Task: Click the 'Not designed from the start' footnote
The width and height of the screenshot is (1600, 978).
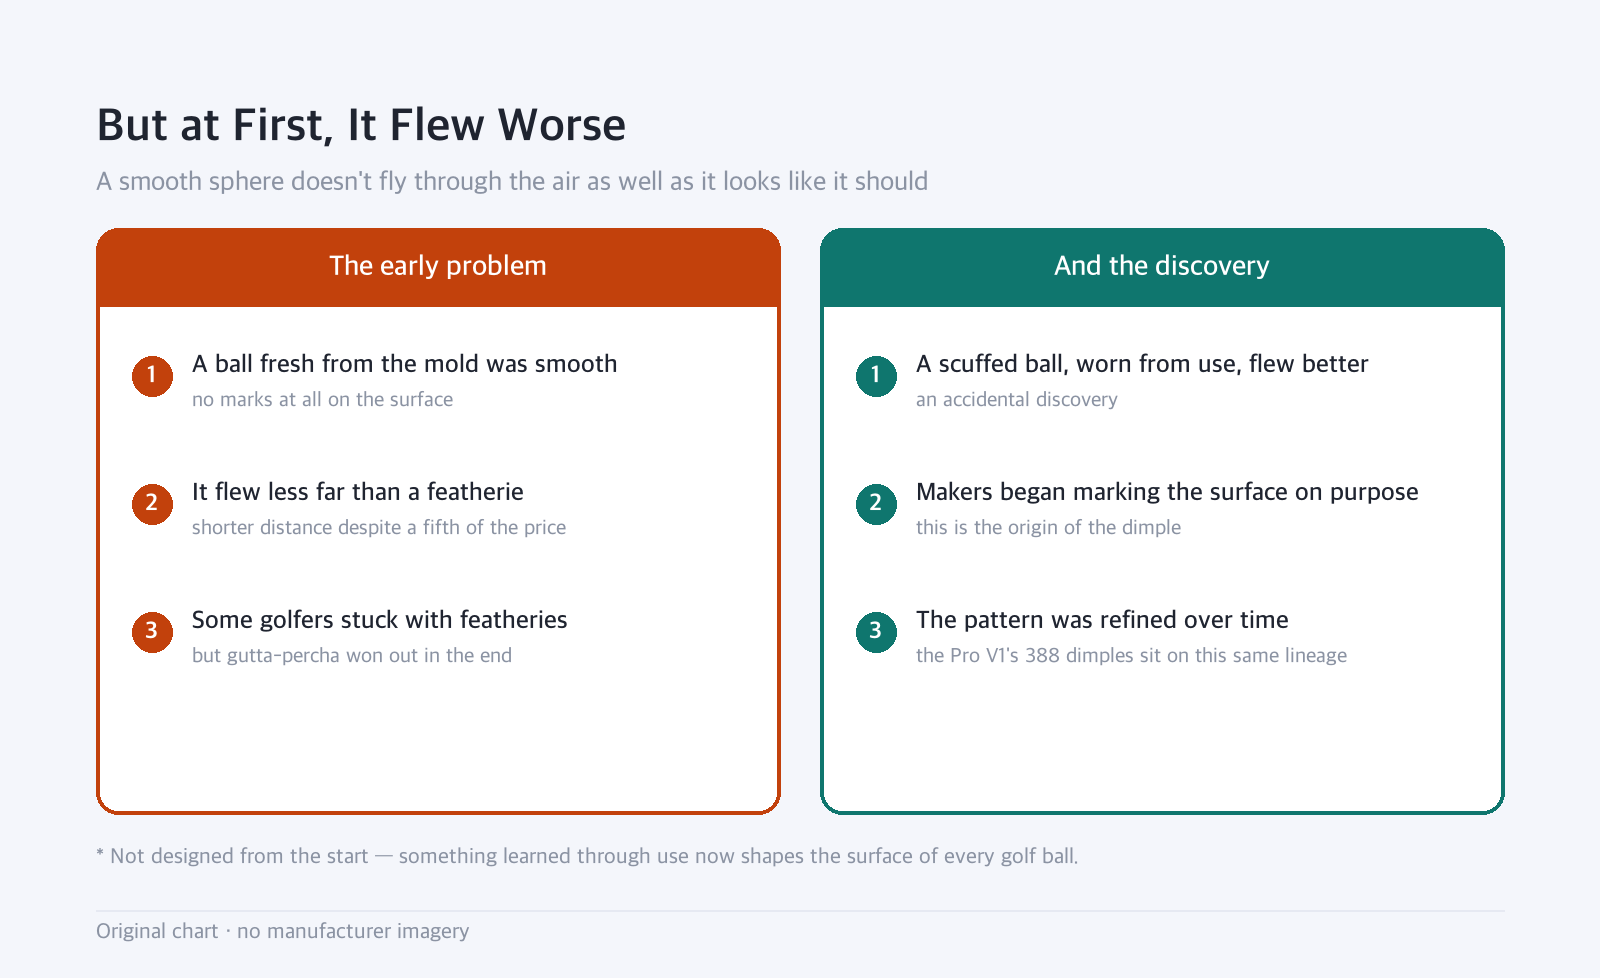Action: pyautogui.click(x=587, y=856)
